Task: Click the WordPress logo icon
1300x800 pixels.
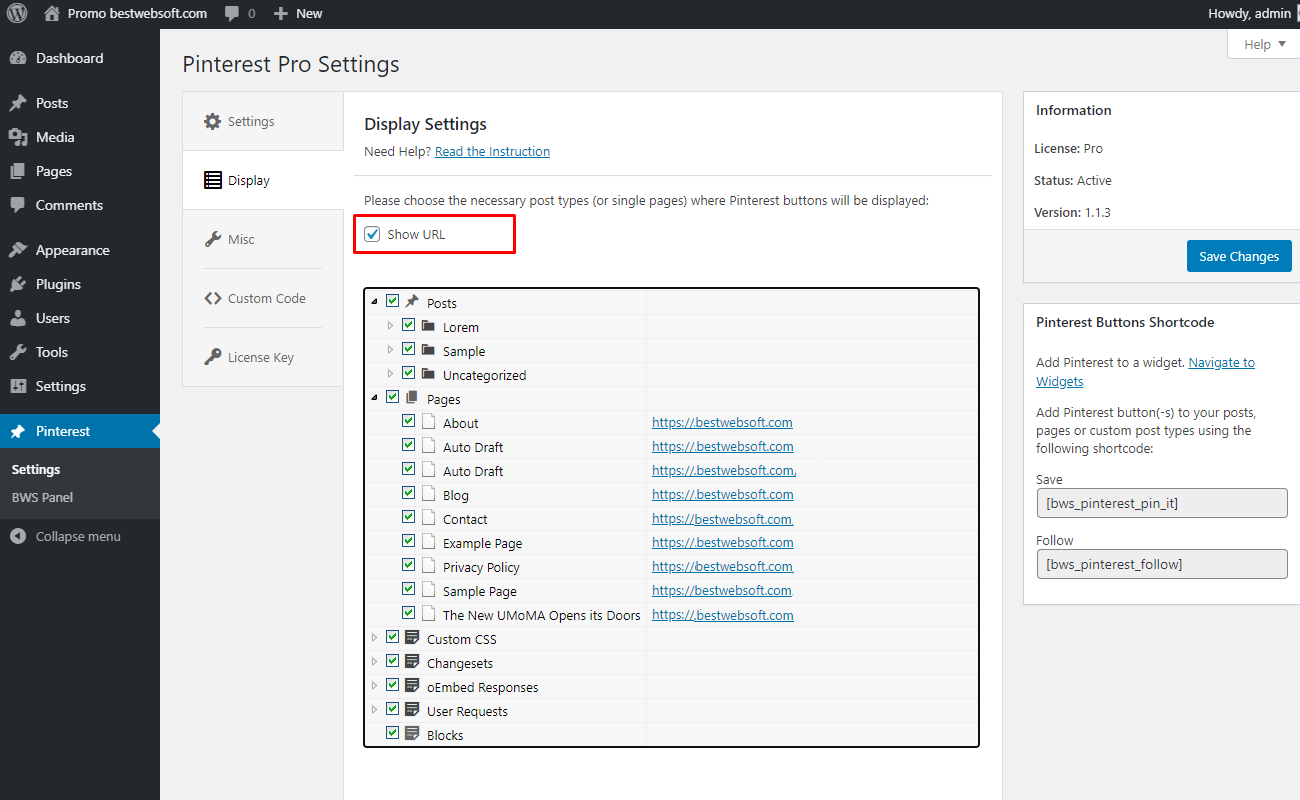Action: 17,14
